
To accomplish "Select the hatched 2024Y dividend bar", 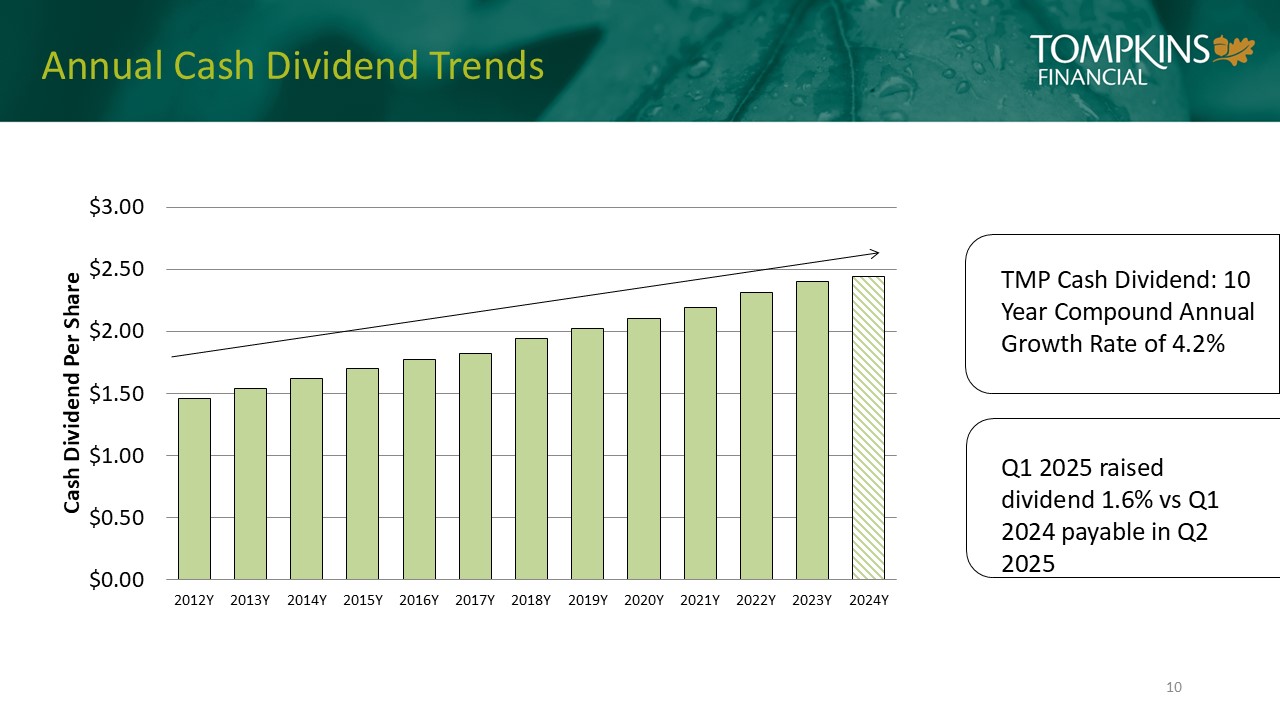I will coord(868,428).
